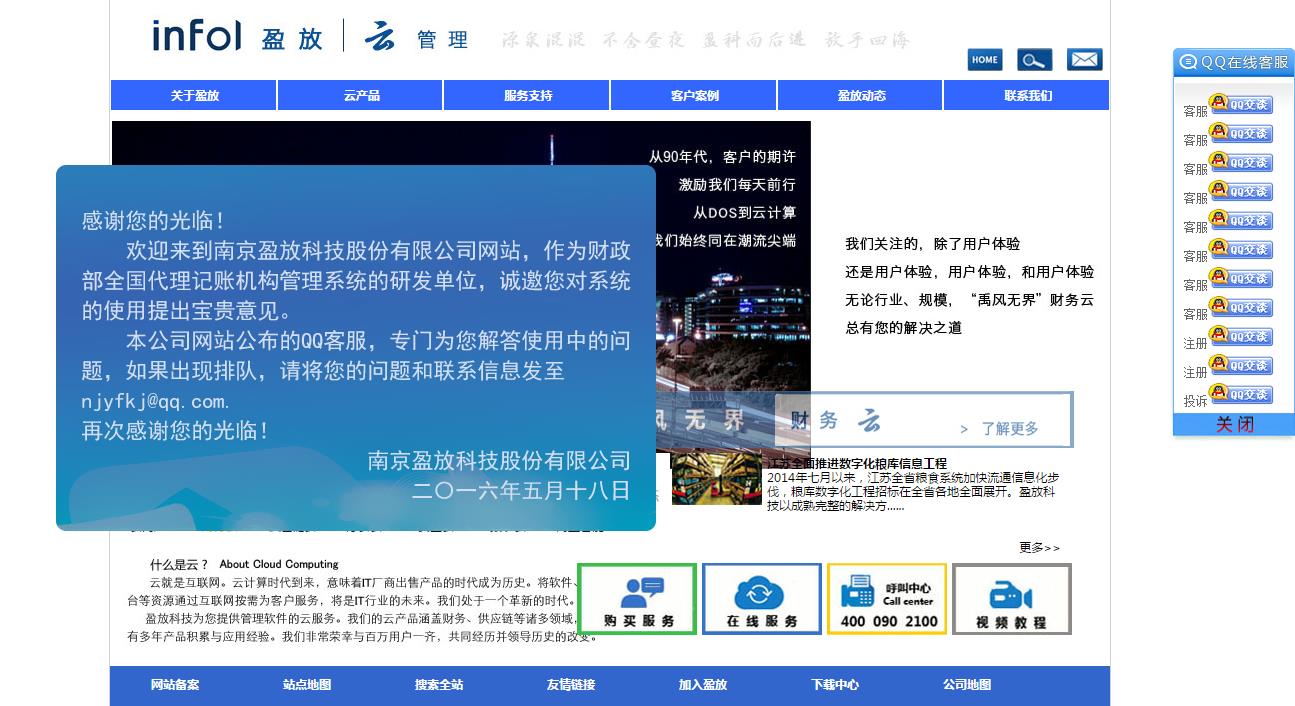Click the 感谢您的光临！ greeting in the popup

coord(154,220)
